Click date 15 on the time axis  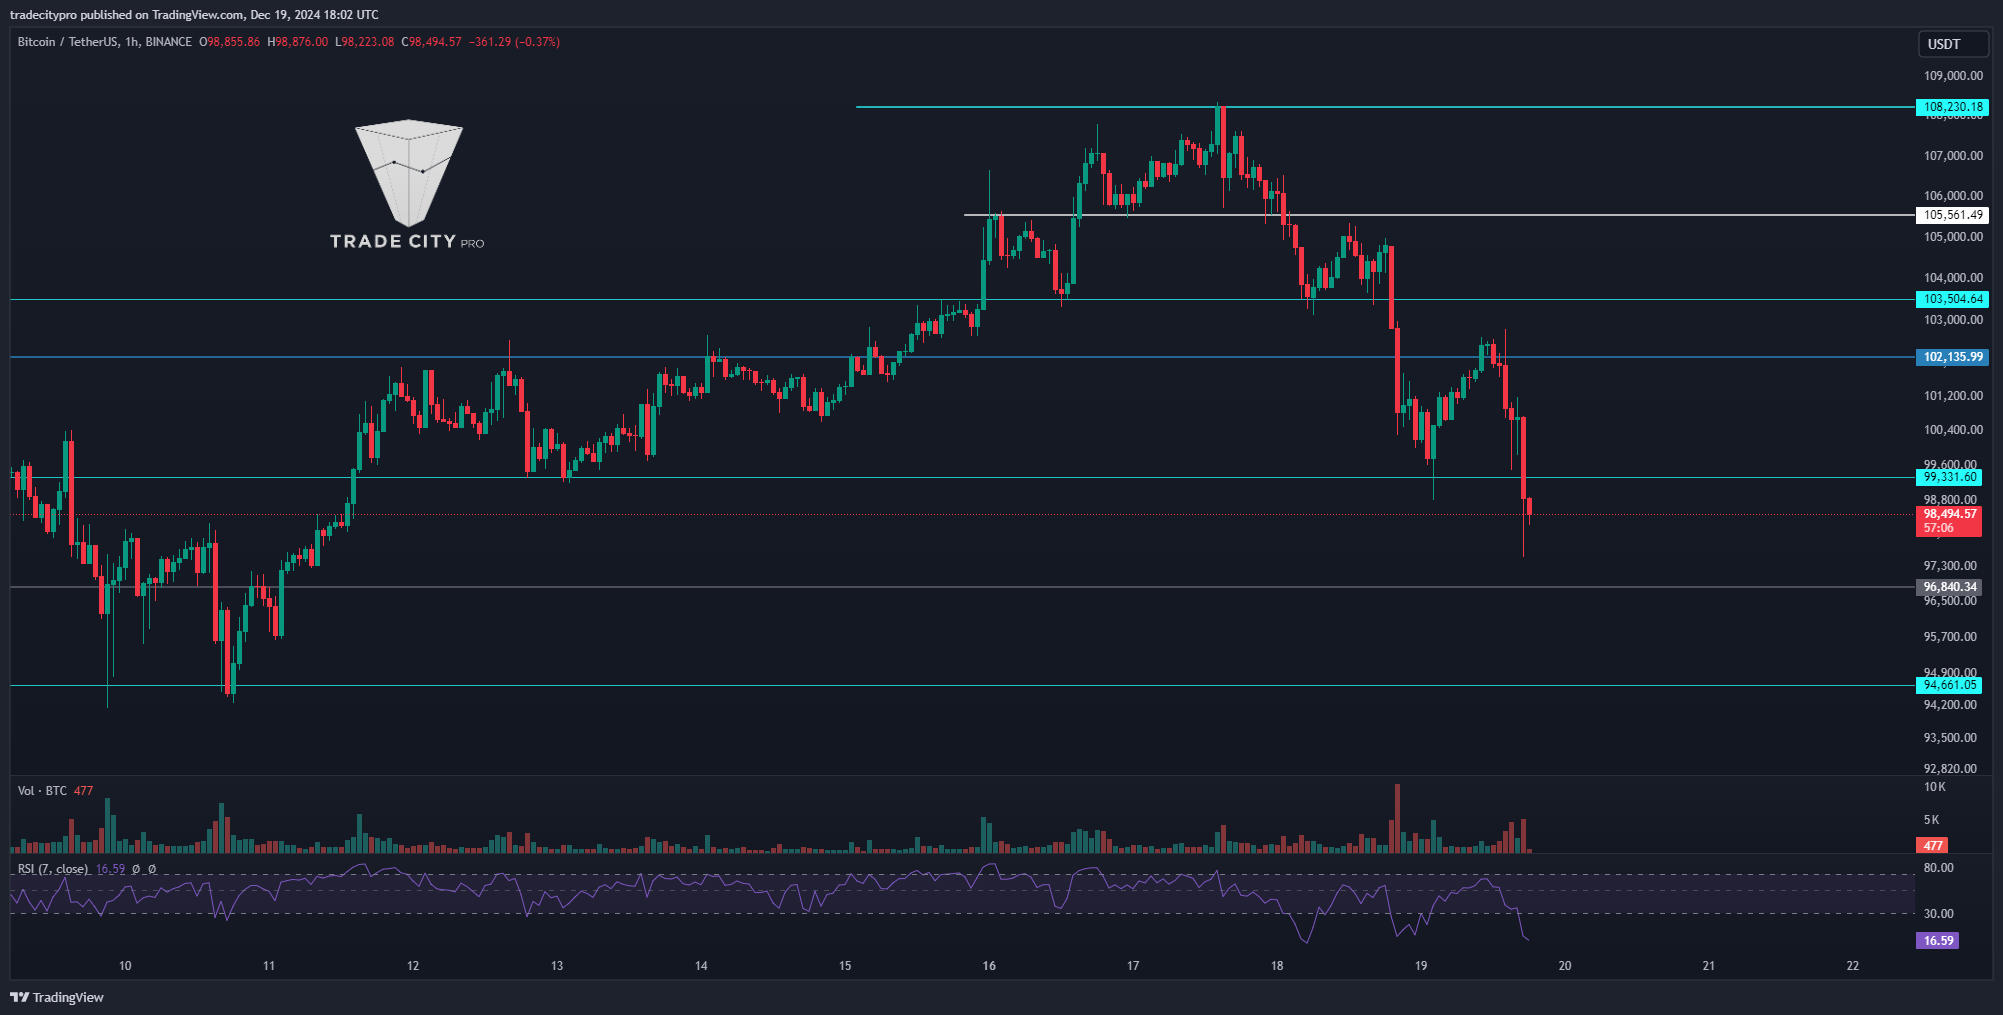pyautogui.click(x=845, y=966)
